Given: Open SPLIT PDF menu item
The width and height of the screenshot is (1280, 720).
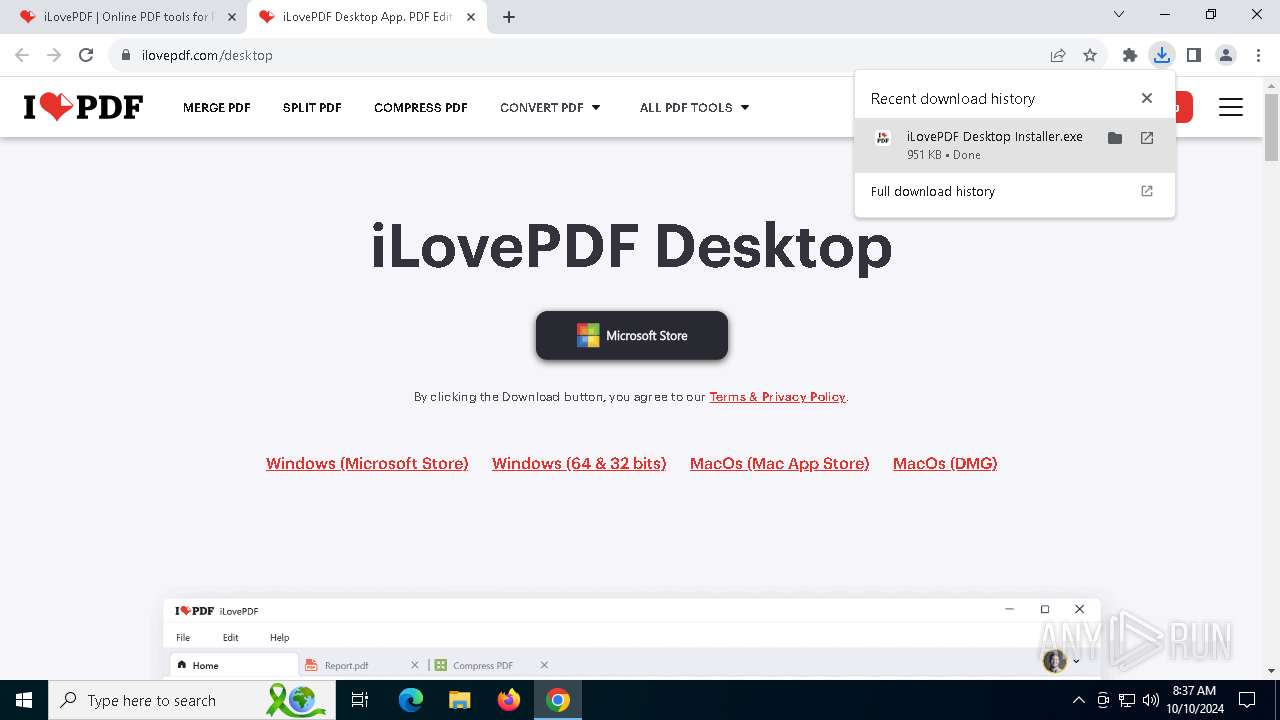Looking at the screenshot, I should click(312, 107).
